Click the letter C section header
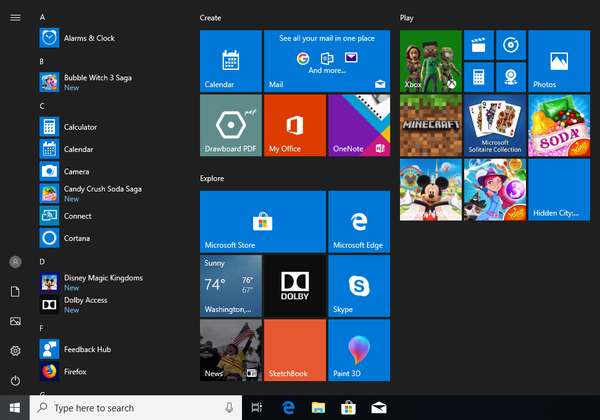600x420 pixels. [42, 106]
